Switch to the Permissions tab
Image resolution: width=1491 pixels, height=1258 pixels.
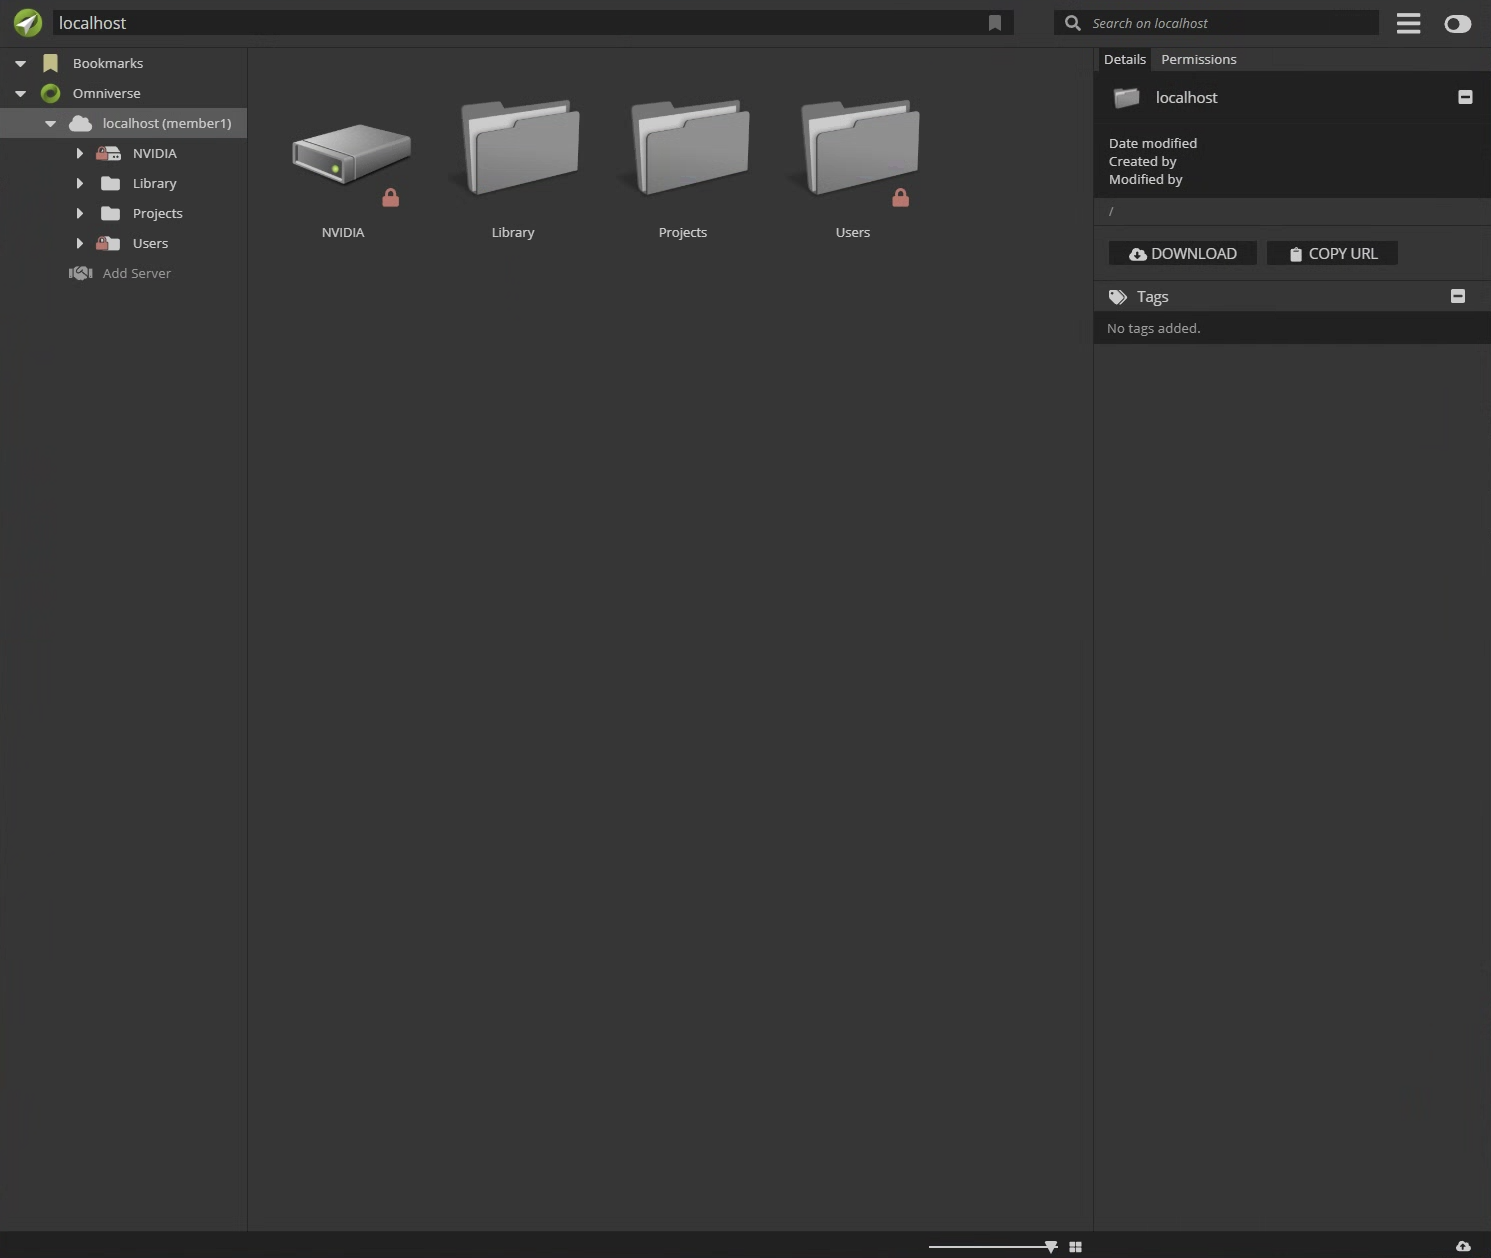pos(1198,59)
